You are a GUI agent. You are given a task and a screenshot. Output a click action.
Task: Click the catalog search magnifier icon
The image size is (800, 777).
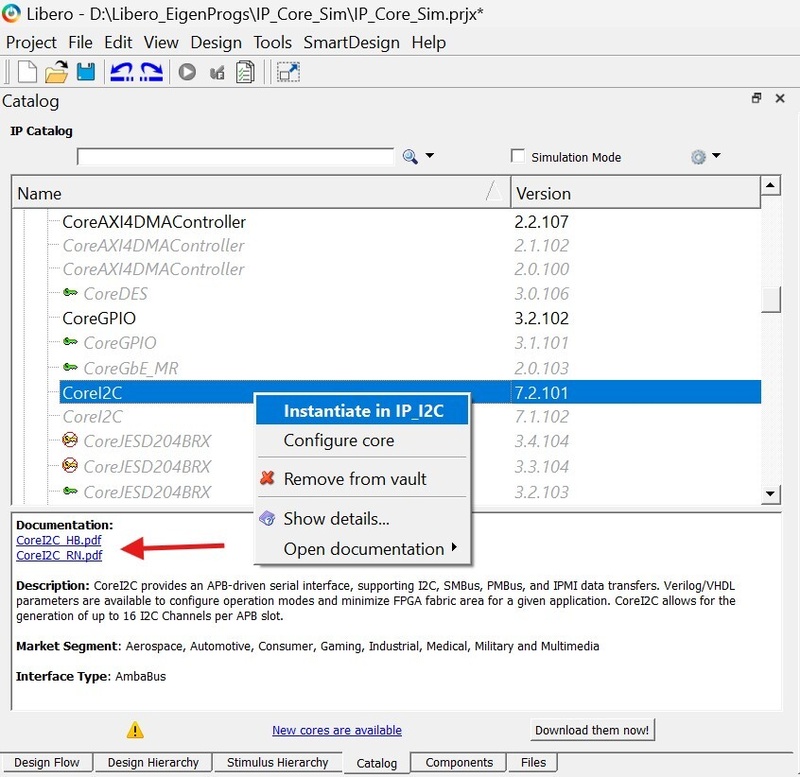tap(410, 156)
